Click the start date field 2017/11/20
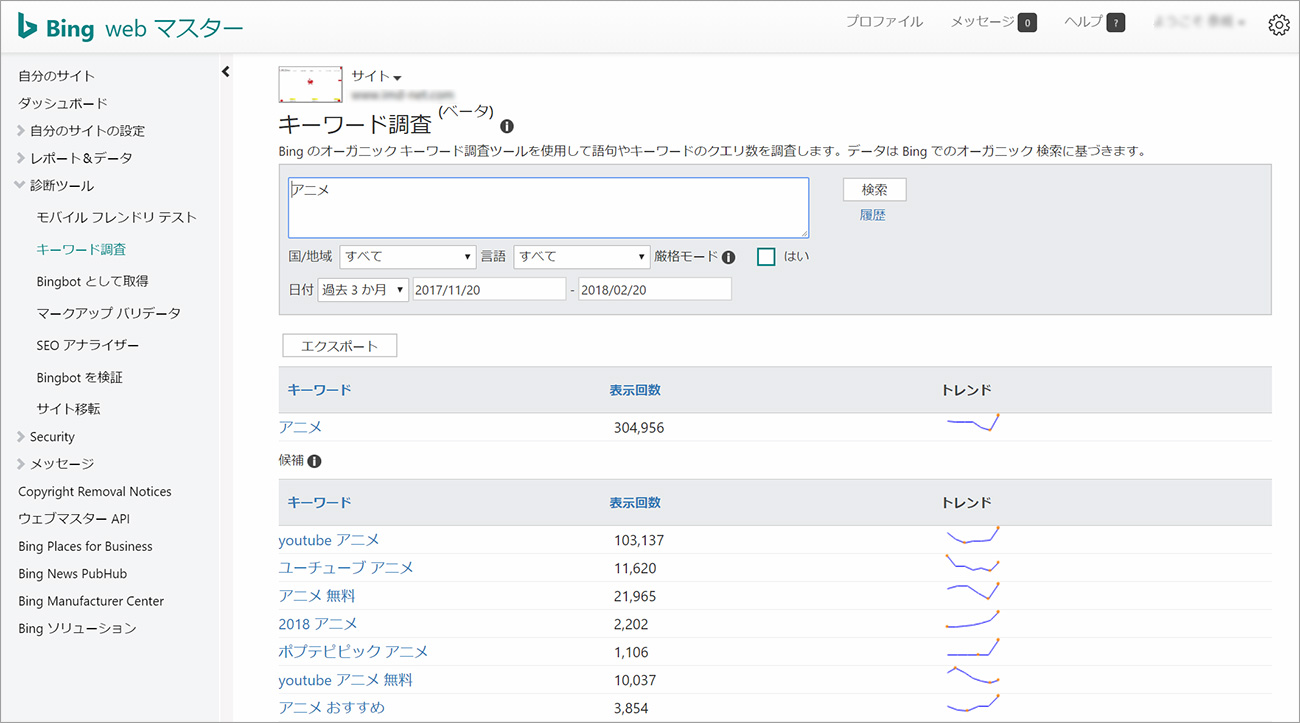Viewport: 1300px width, 723px height. [x=489, y=289]
